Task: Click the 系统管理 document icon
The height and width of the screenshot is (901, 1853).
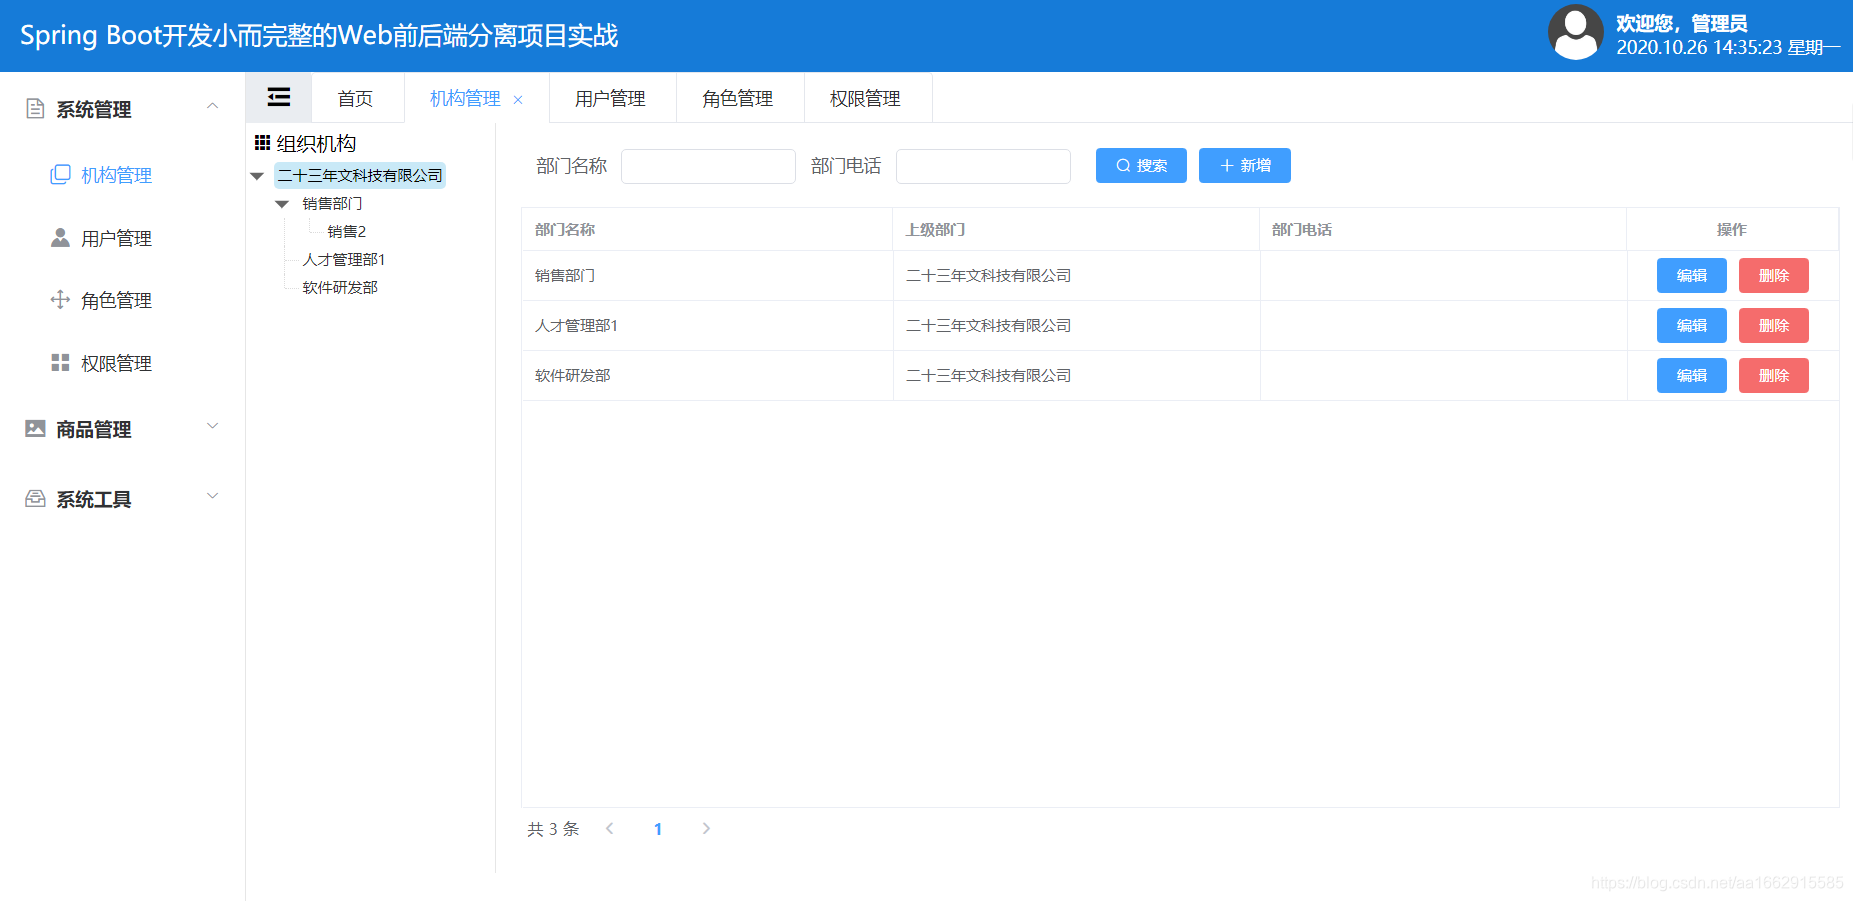Action: (x=35, y=108)
